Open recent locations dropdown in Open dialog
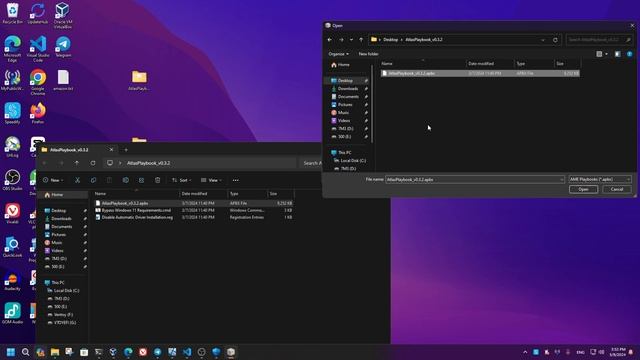This screenshot has width=640, height=360. pos(351,40)
